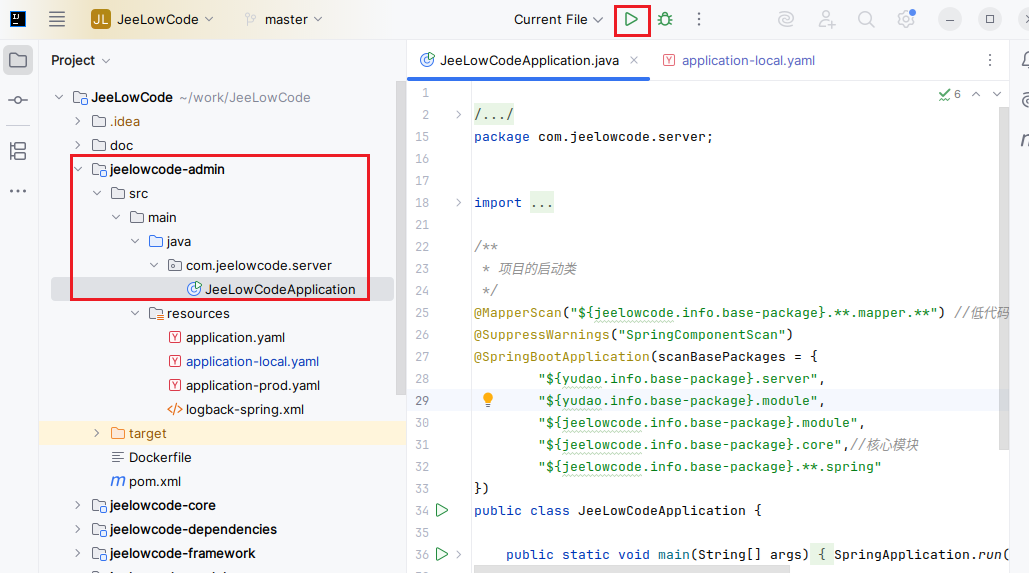Viewport: 1029px width, 573px height.
Task: Open master branch dropdown
Action: pos(284,20)
